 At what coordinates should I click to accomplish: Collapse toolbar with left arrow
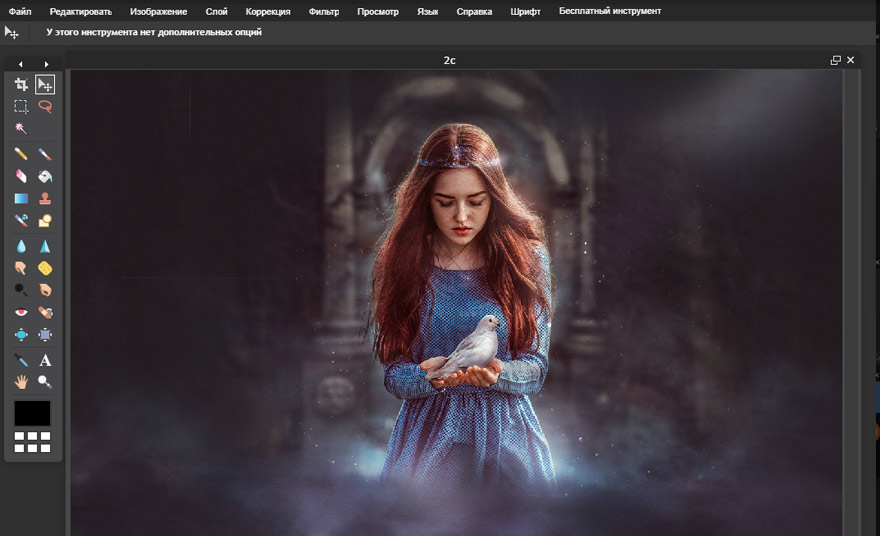click(x=21, y=64)
